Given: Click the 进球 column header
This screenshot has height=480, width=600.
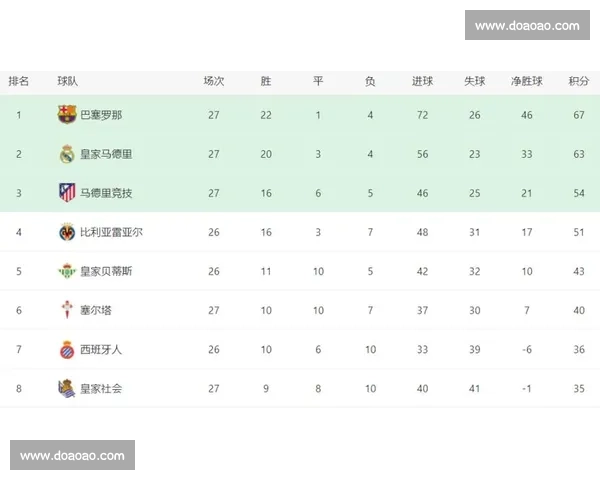Looking at the screenshot, I should click(422, 81).
